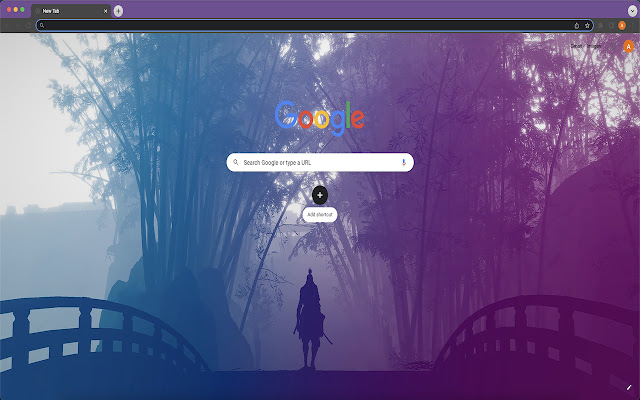Open a new browser tab with plus button

coord(118,11)
